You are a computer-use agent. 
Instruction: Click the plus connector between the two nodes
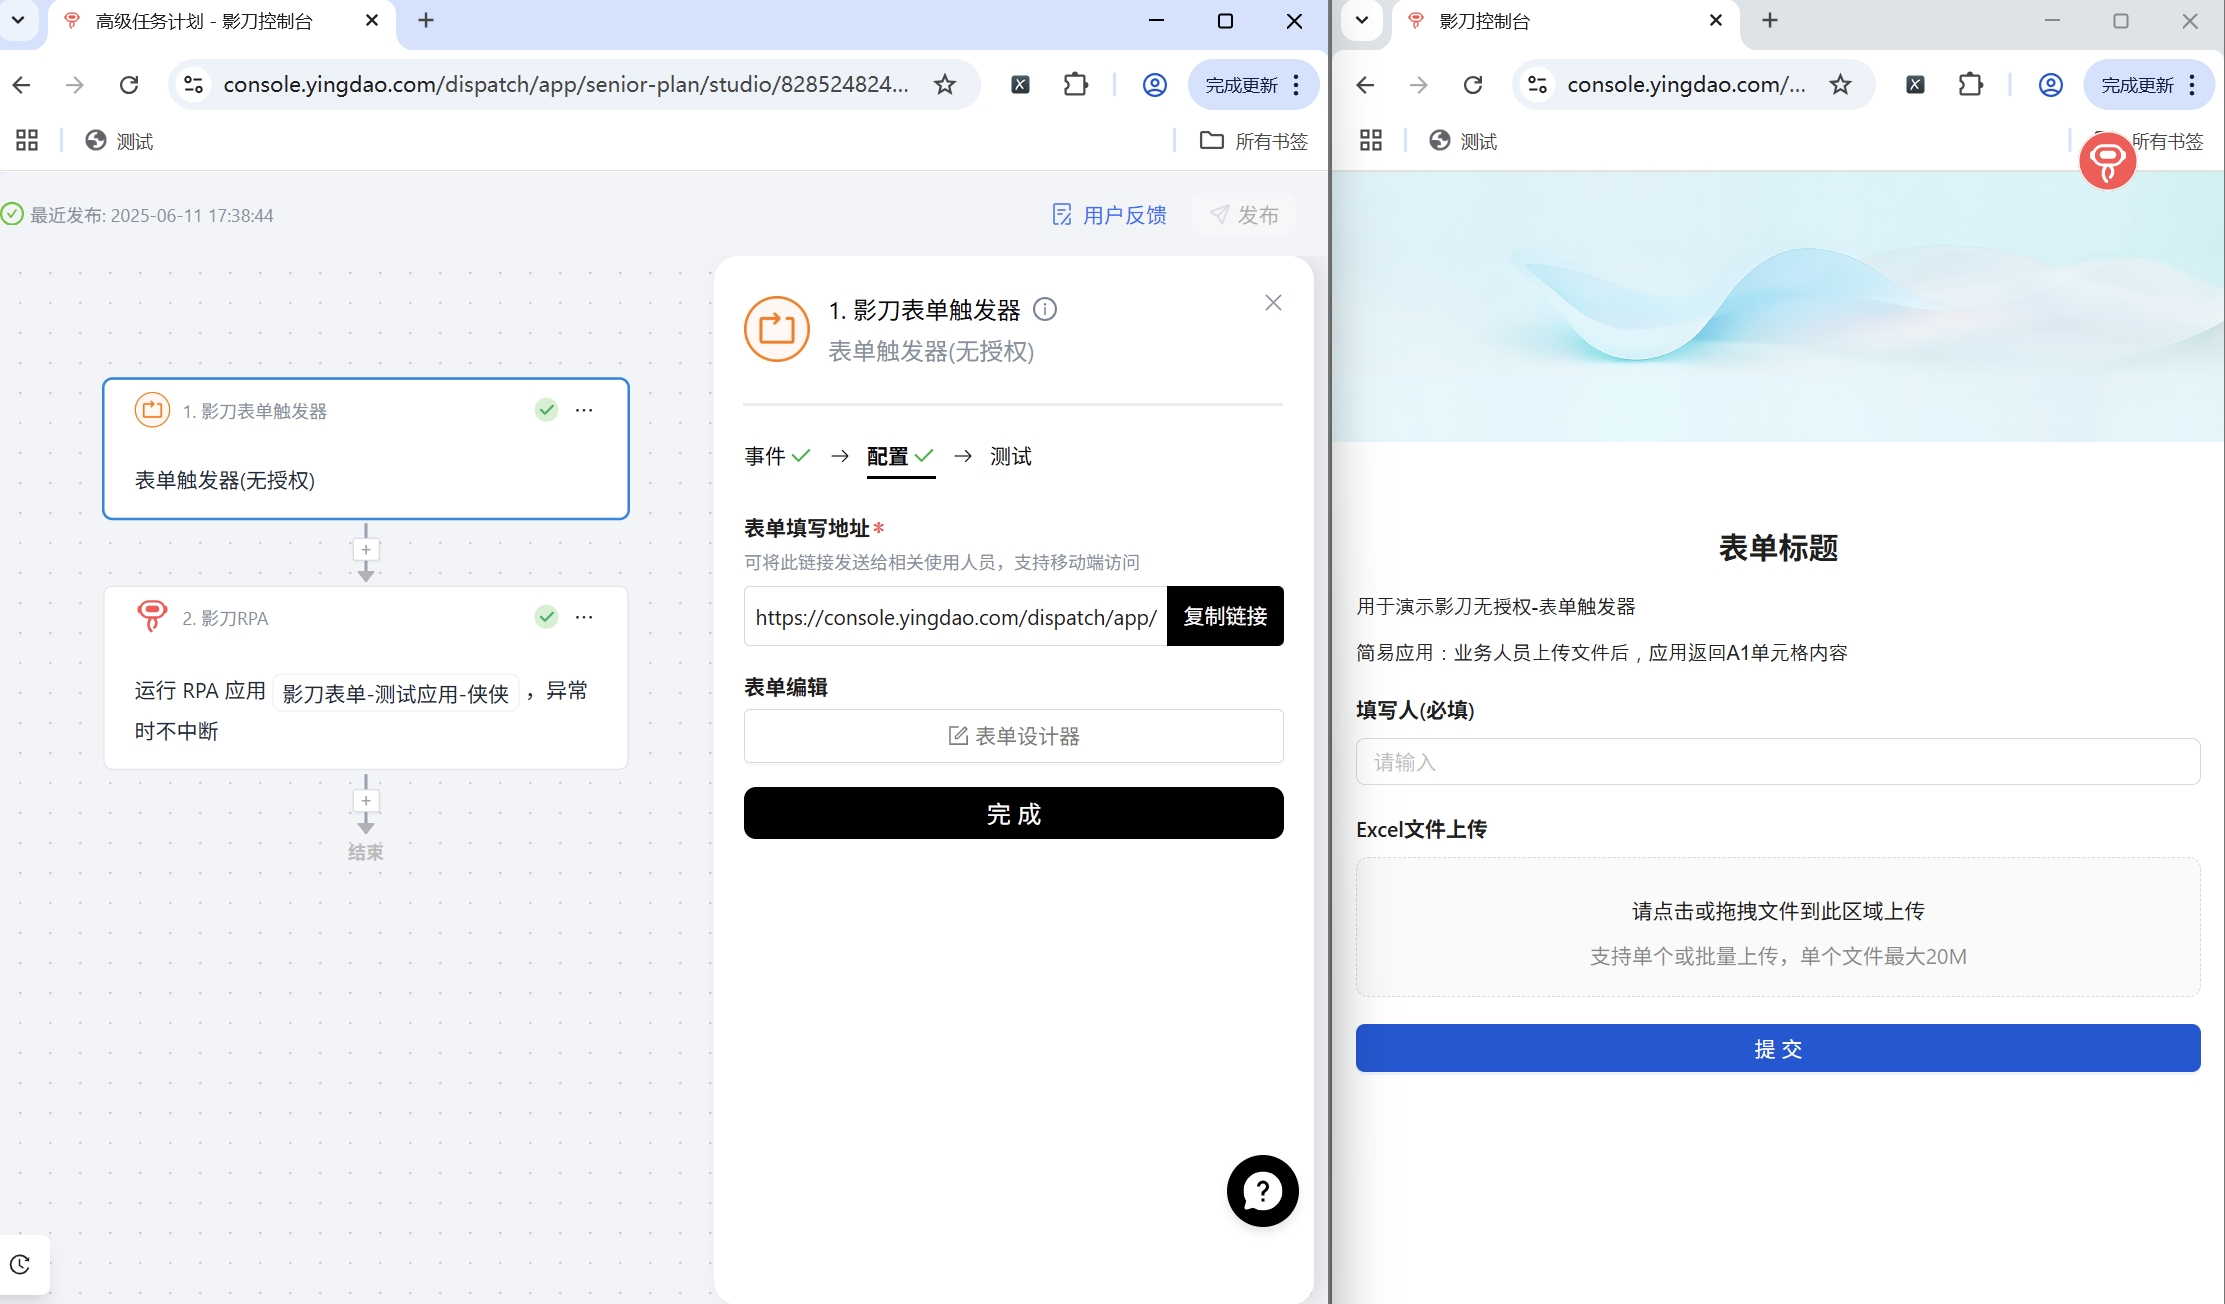click(366, 550)
